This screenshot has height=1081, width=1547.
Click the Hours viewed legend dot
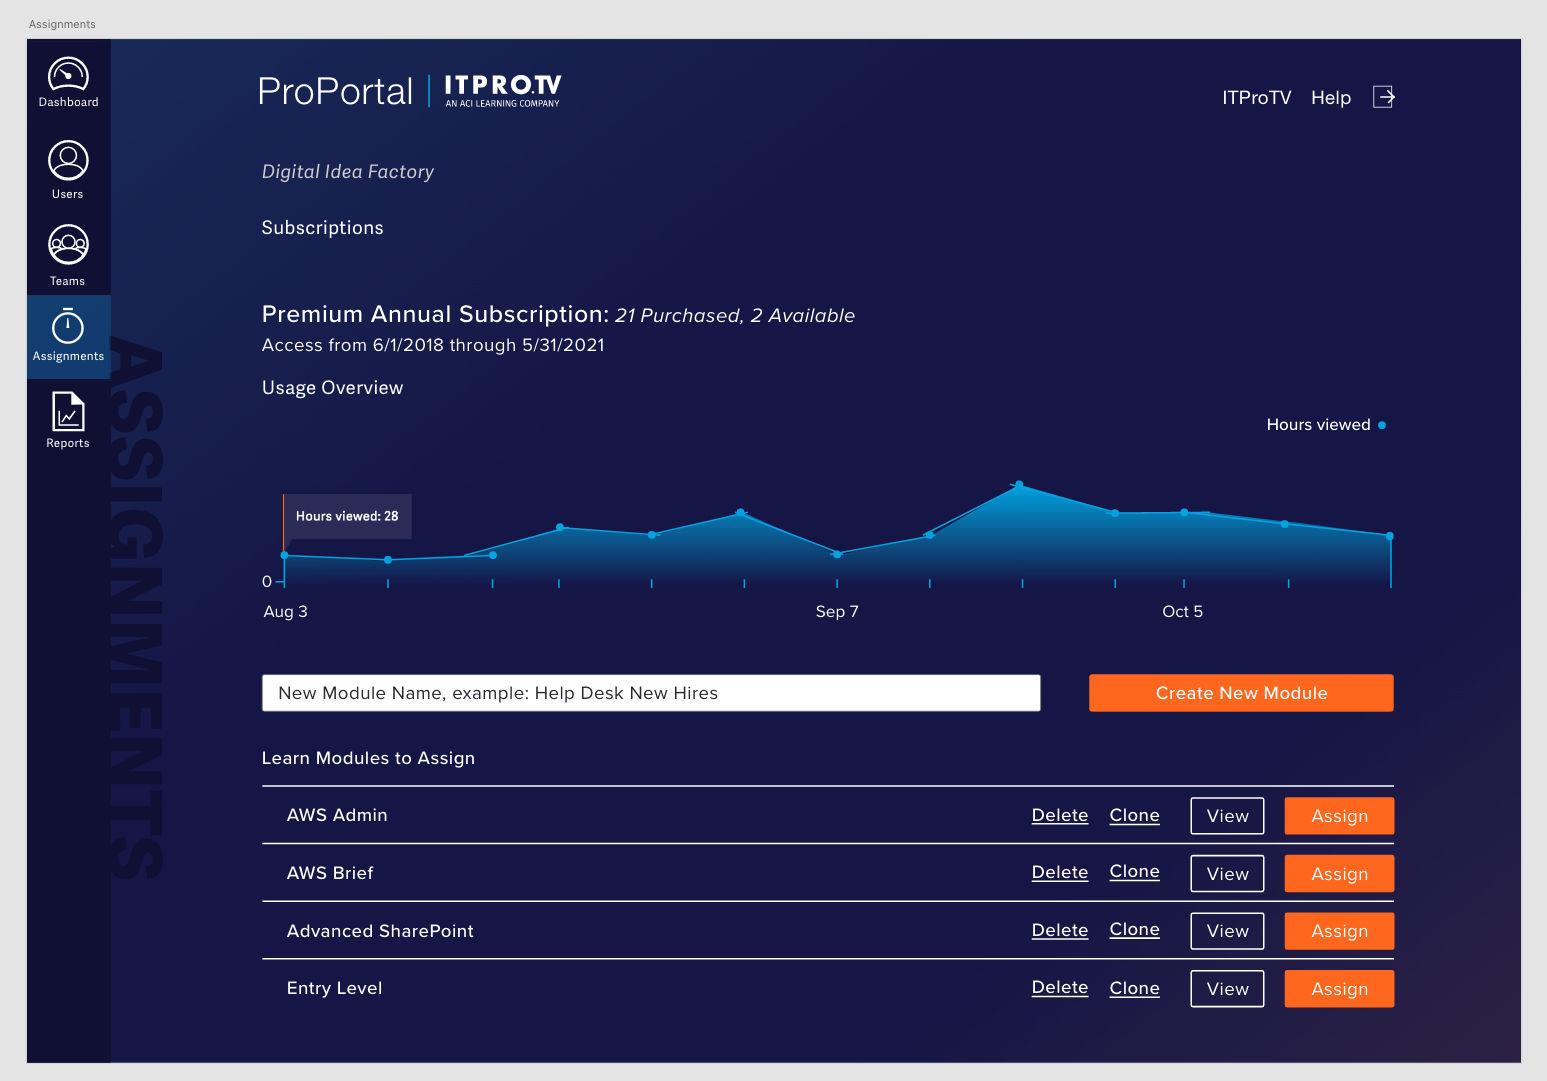1382,425
